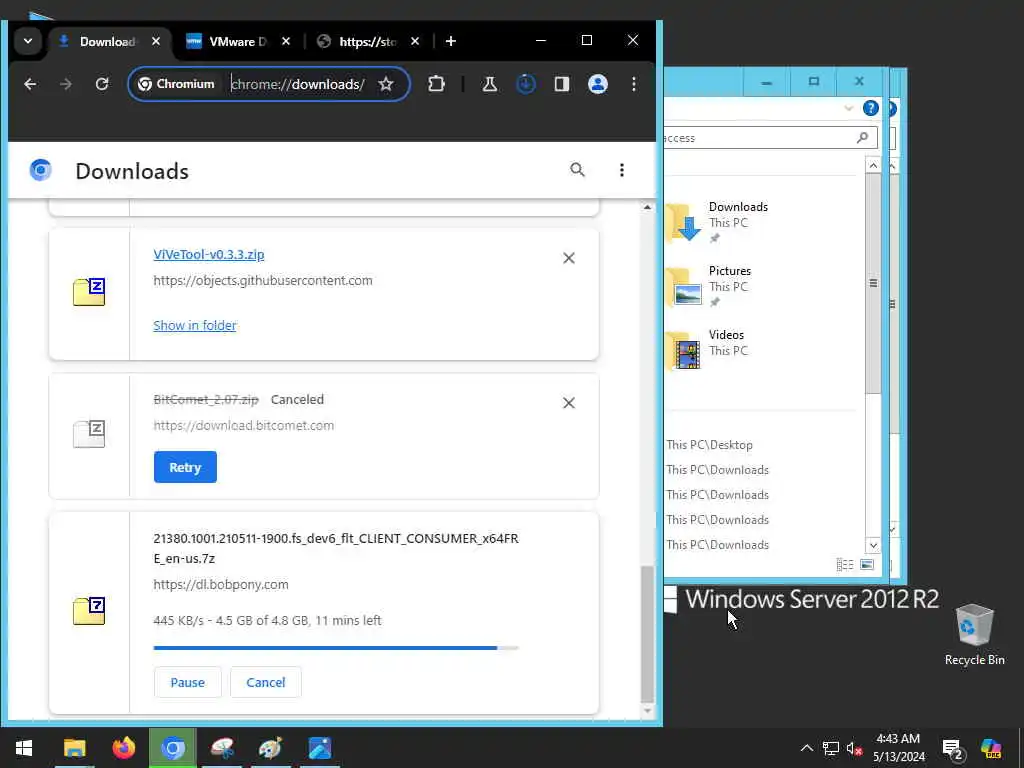The width and height of the screenshot is (1024, 768).
Task: Click the ViVeTool zip file icon
Action: 89,292
